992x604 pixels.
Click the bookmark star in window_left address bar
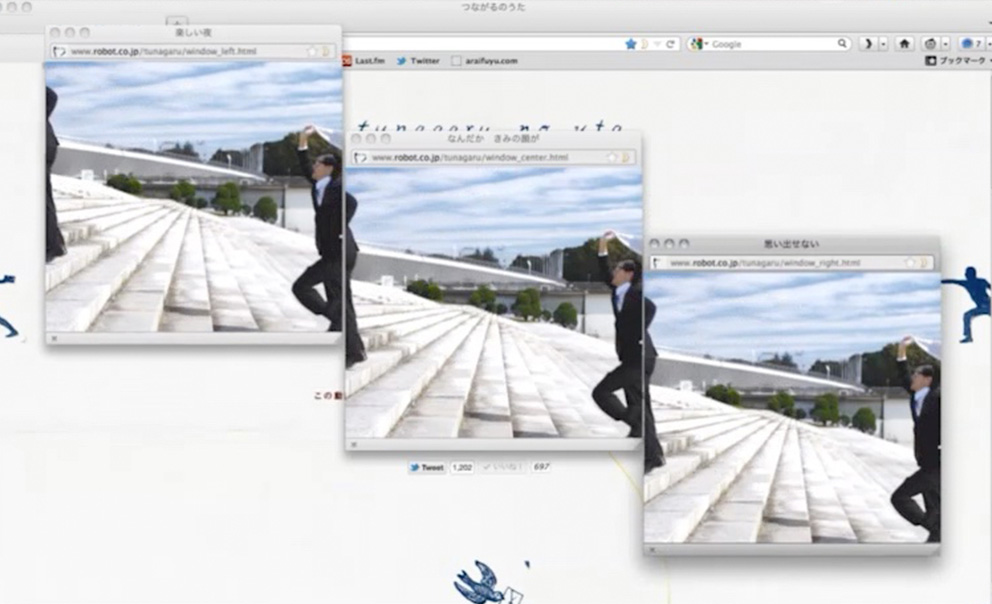(x=312, y=50)
